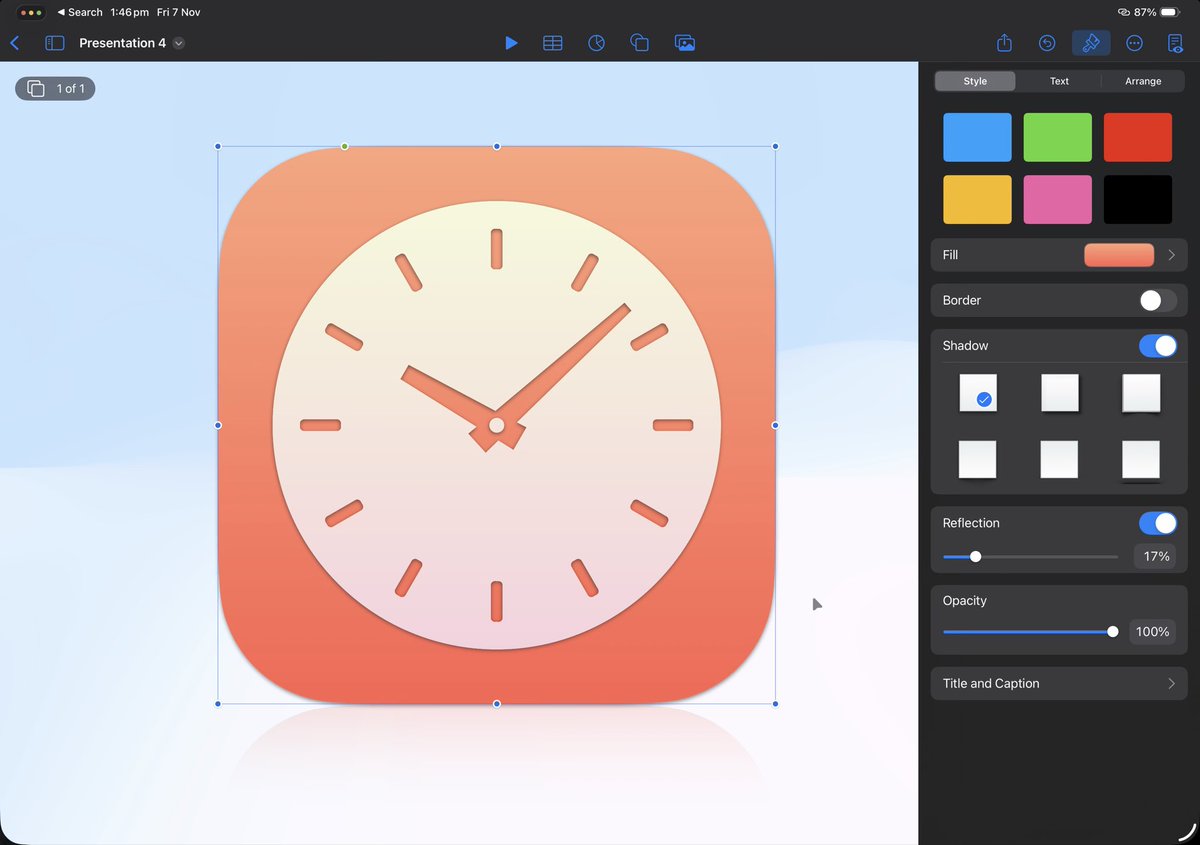Image resolution: width=1200 pixels, height=845 pixels.
Task: Select the bottom left shadow preset
Action: 978,460
